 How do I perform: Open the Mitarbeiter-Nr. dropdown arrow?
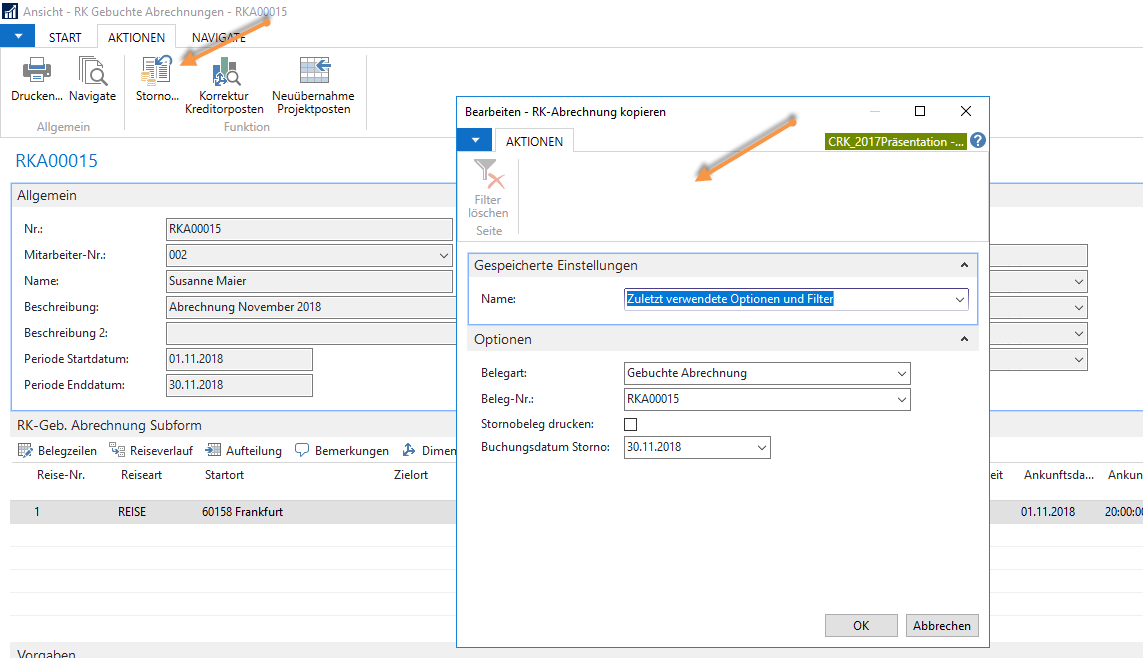(443, 255)
